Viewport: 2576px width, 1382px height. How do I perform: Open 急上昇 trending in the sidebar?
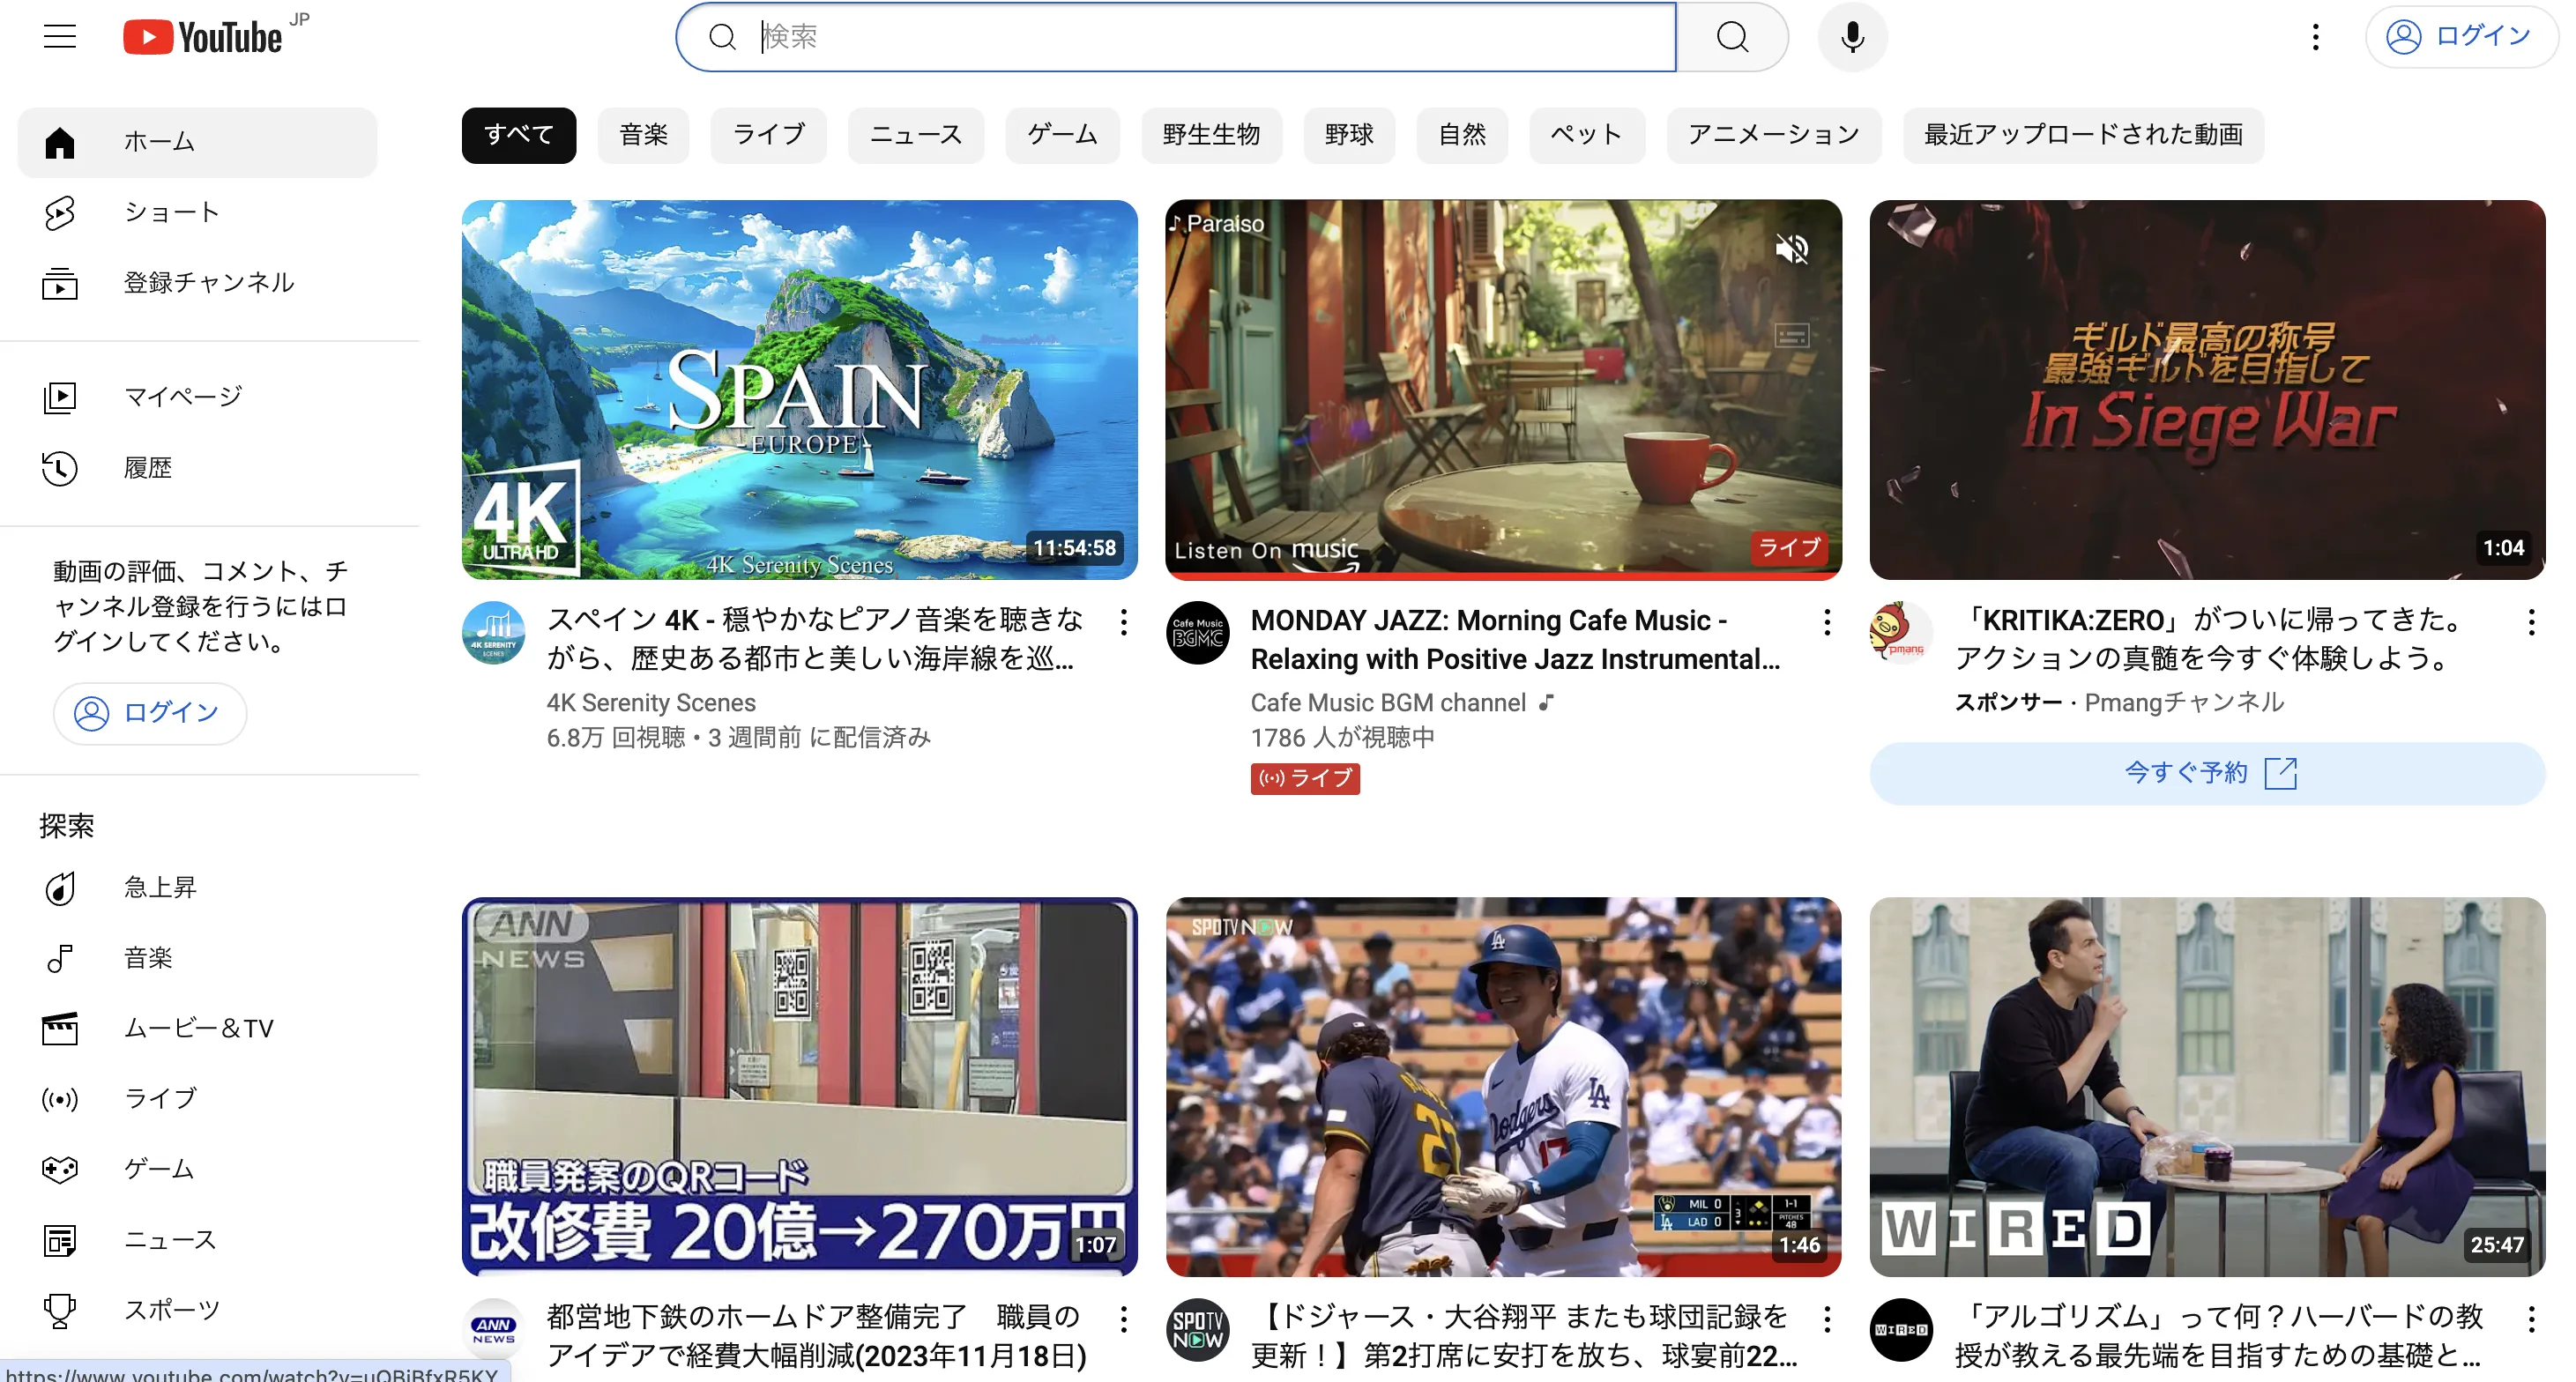coord(197,887)
